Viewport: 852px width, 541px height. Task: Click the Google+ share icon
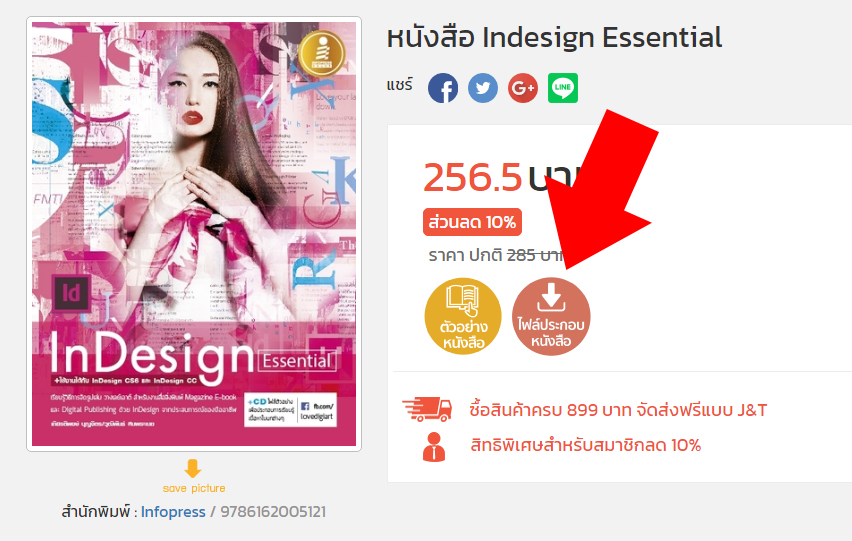[523, 88]
